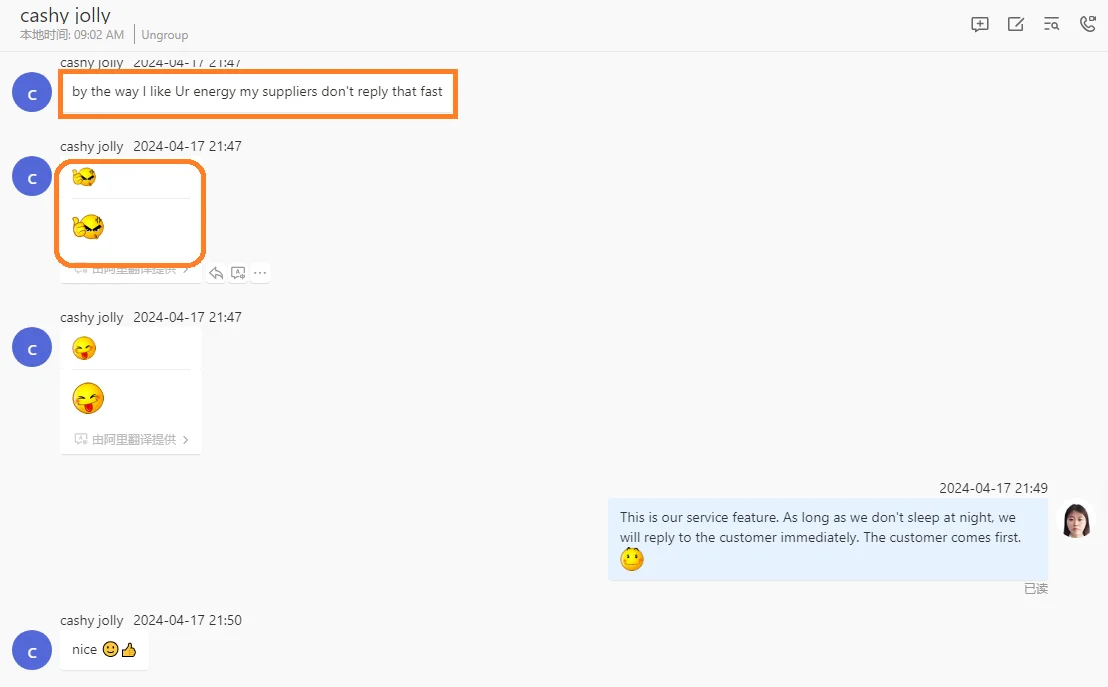Start a voice call with the phone icon

(x=1088, y=24)
